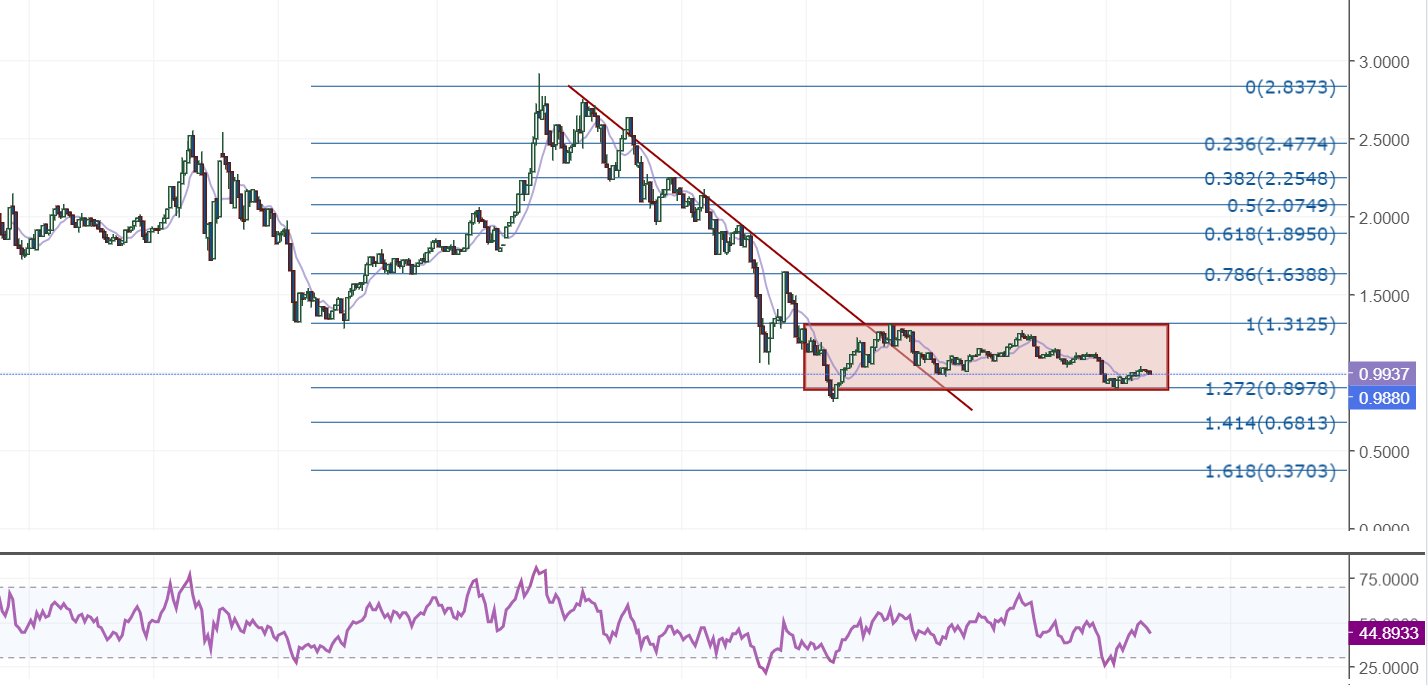Select the 1.272(0.8978) extension label

coord(1270,388)
